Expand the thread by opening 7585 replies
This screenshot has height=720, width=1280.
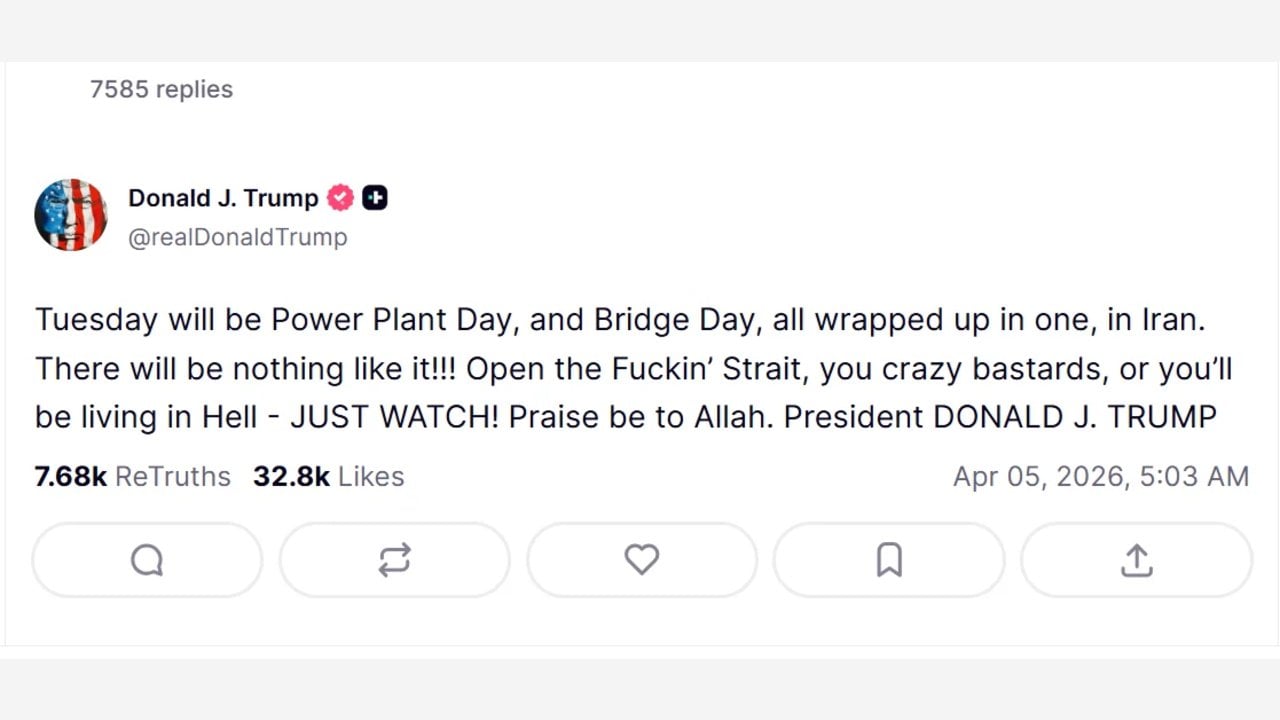tap(161, 89)
